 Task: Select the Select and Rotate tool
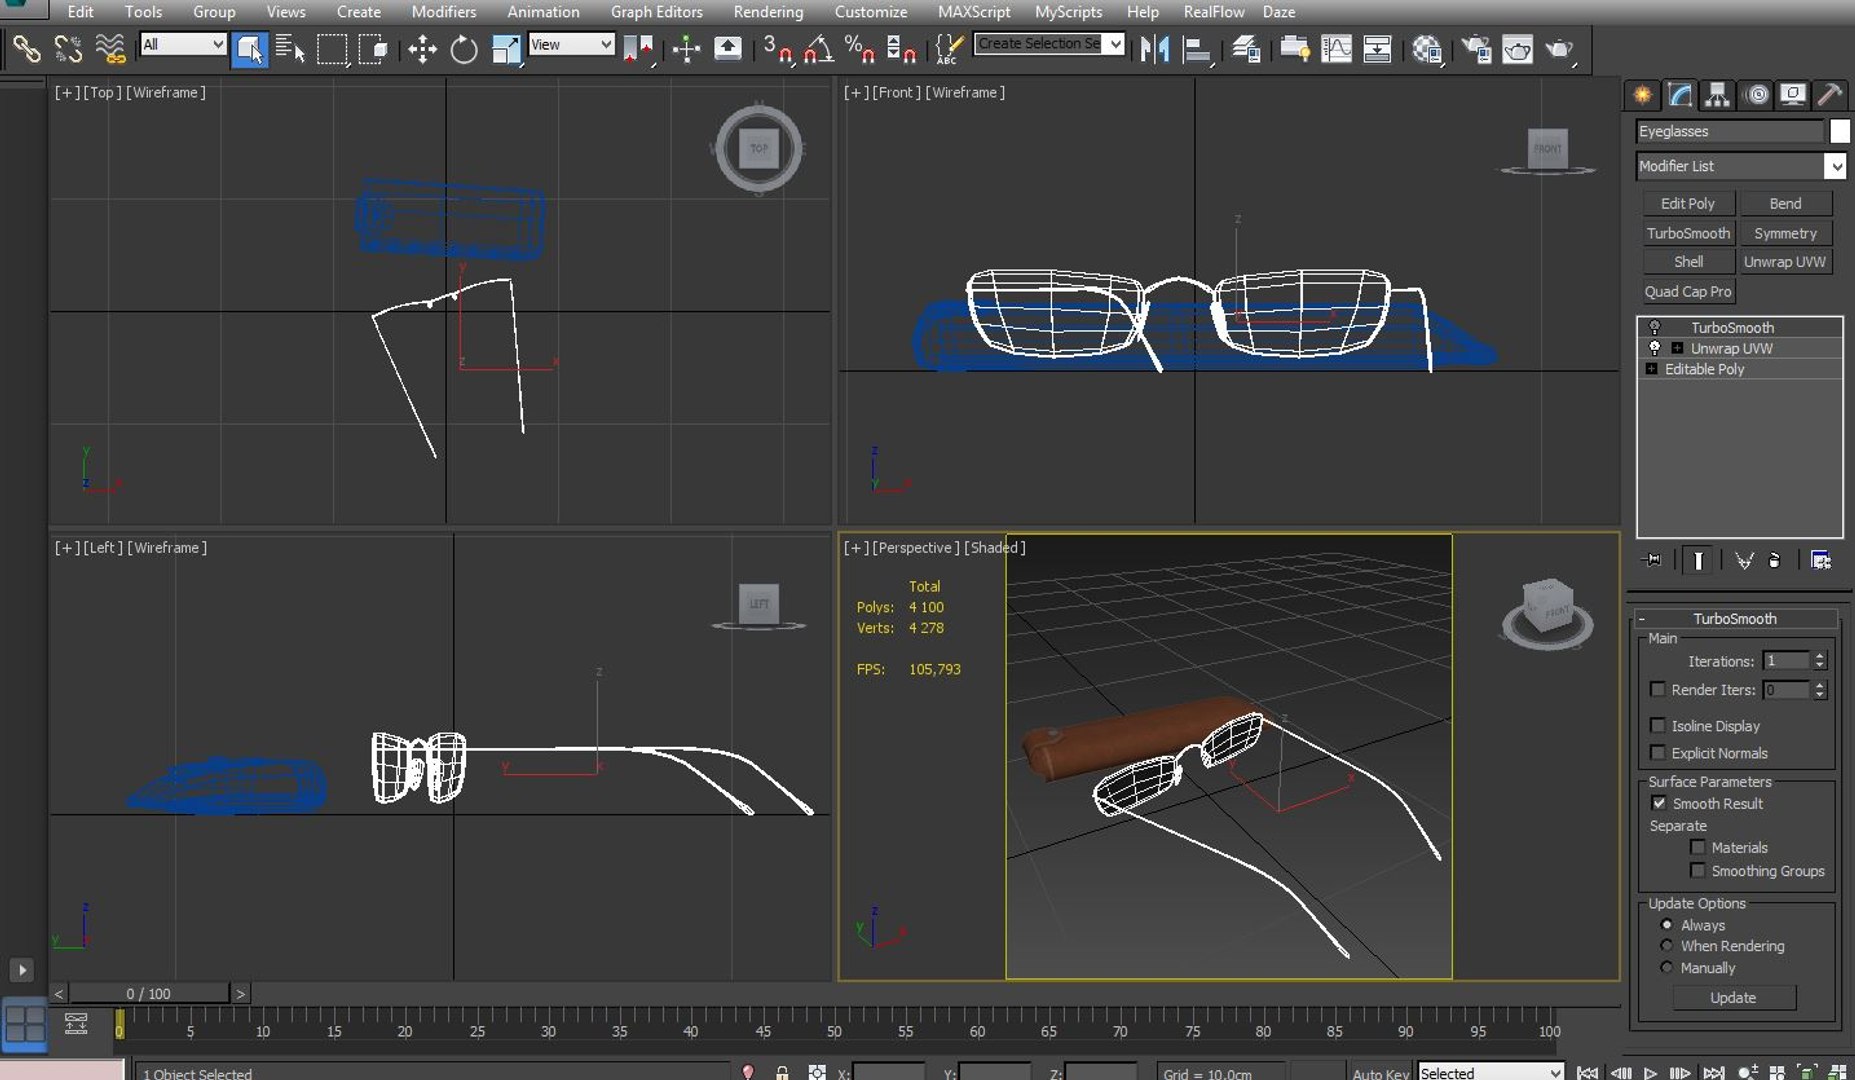[x=464, y=49]
